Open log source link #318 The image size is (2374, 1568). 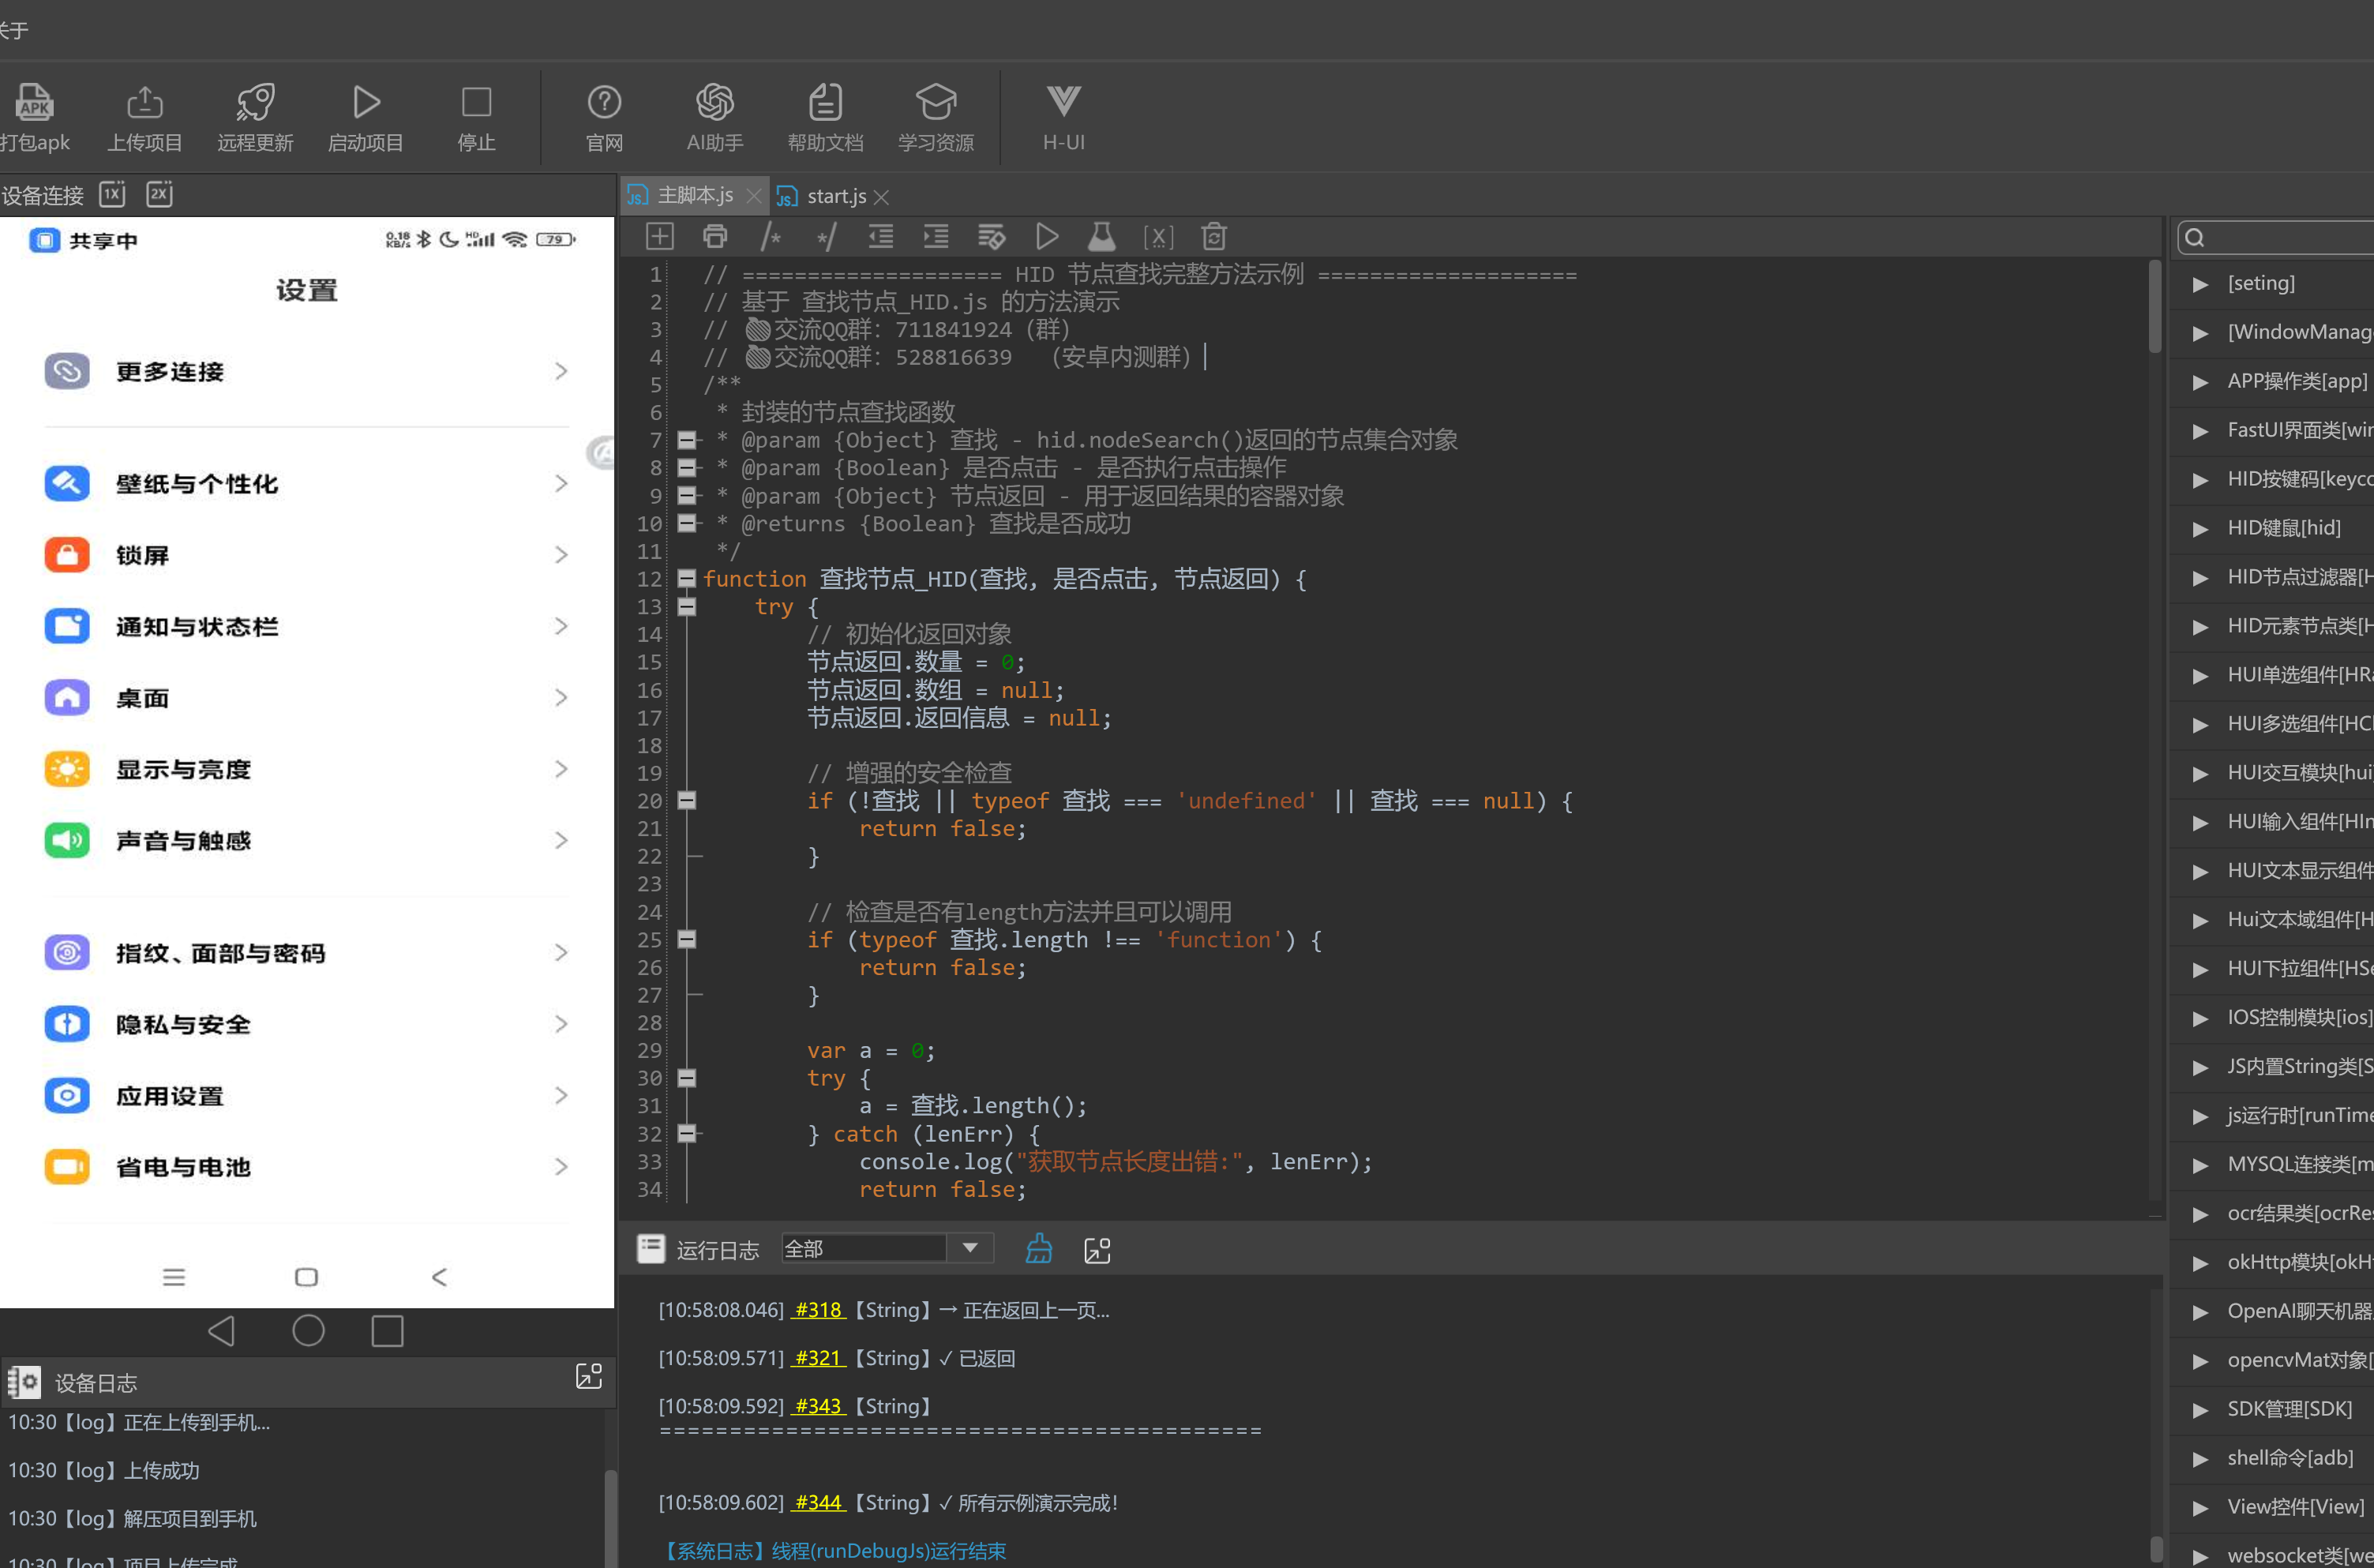click(x=818, y=1310)
